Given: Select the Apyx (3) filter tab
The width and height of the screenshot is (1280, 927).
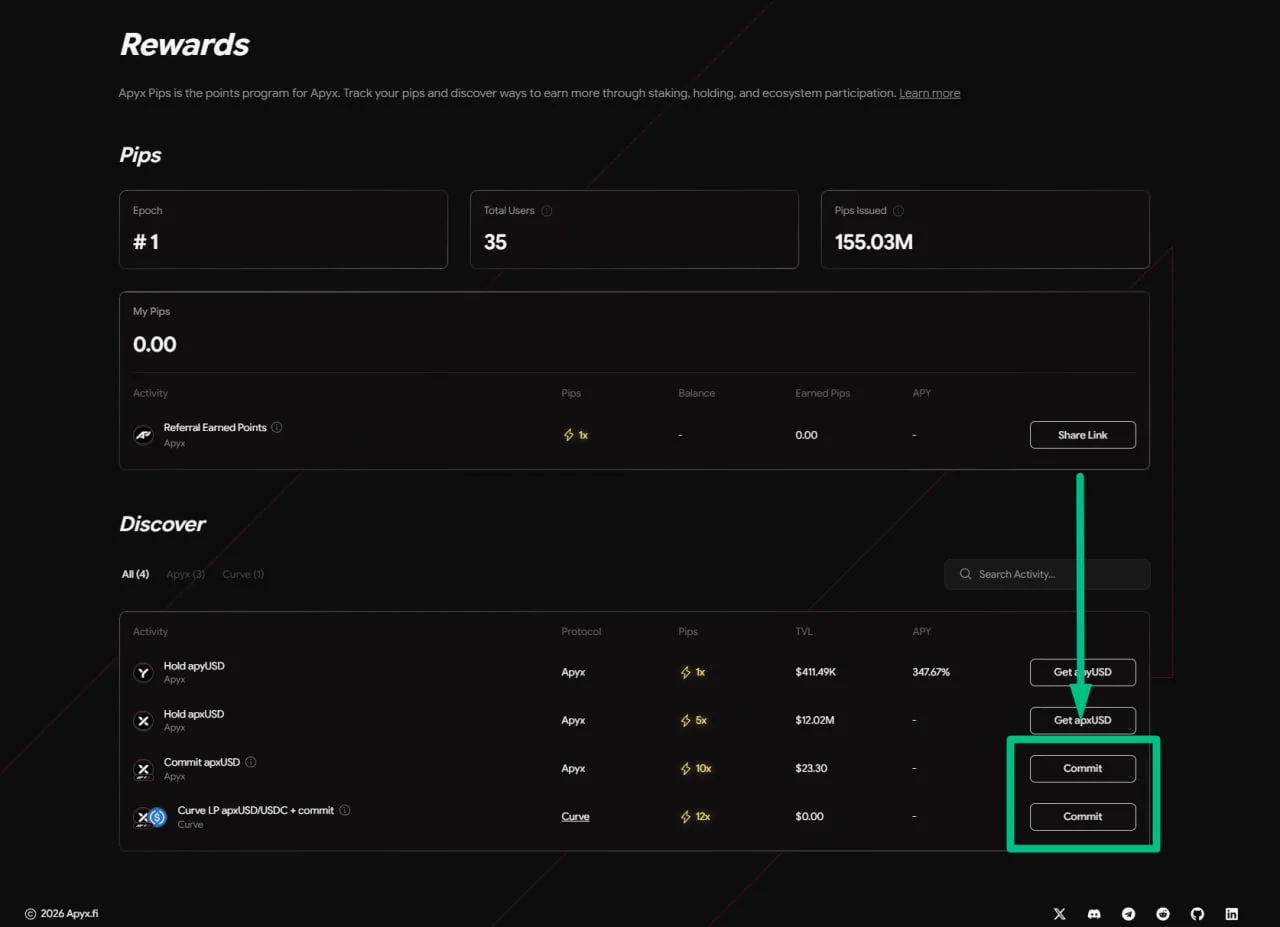Looking at the screenshot, I should coord(186,574).
